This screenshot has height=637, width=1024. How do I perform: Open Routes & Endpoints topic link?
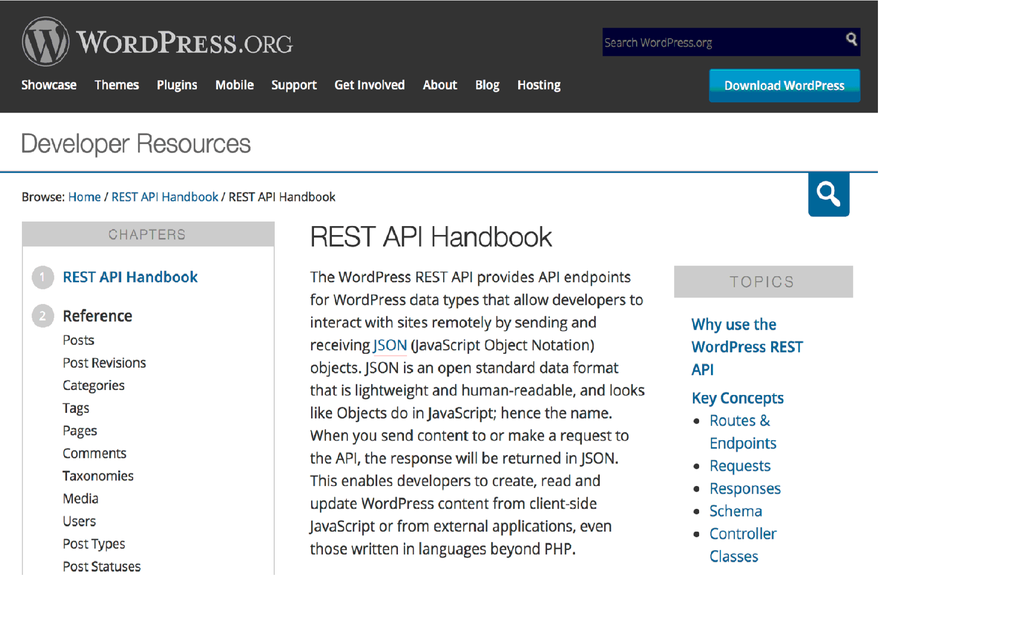[743, 432]
